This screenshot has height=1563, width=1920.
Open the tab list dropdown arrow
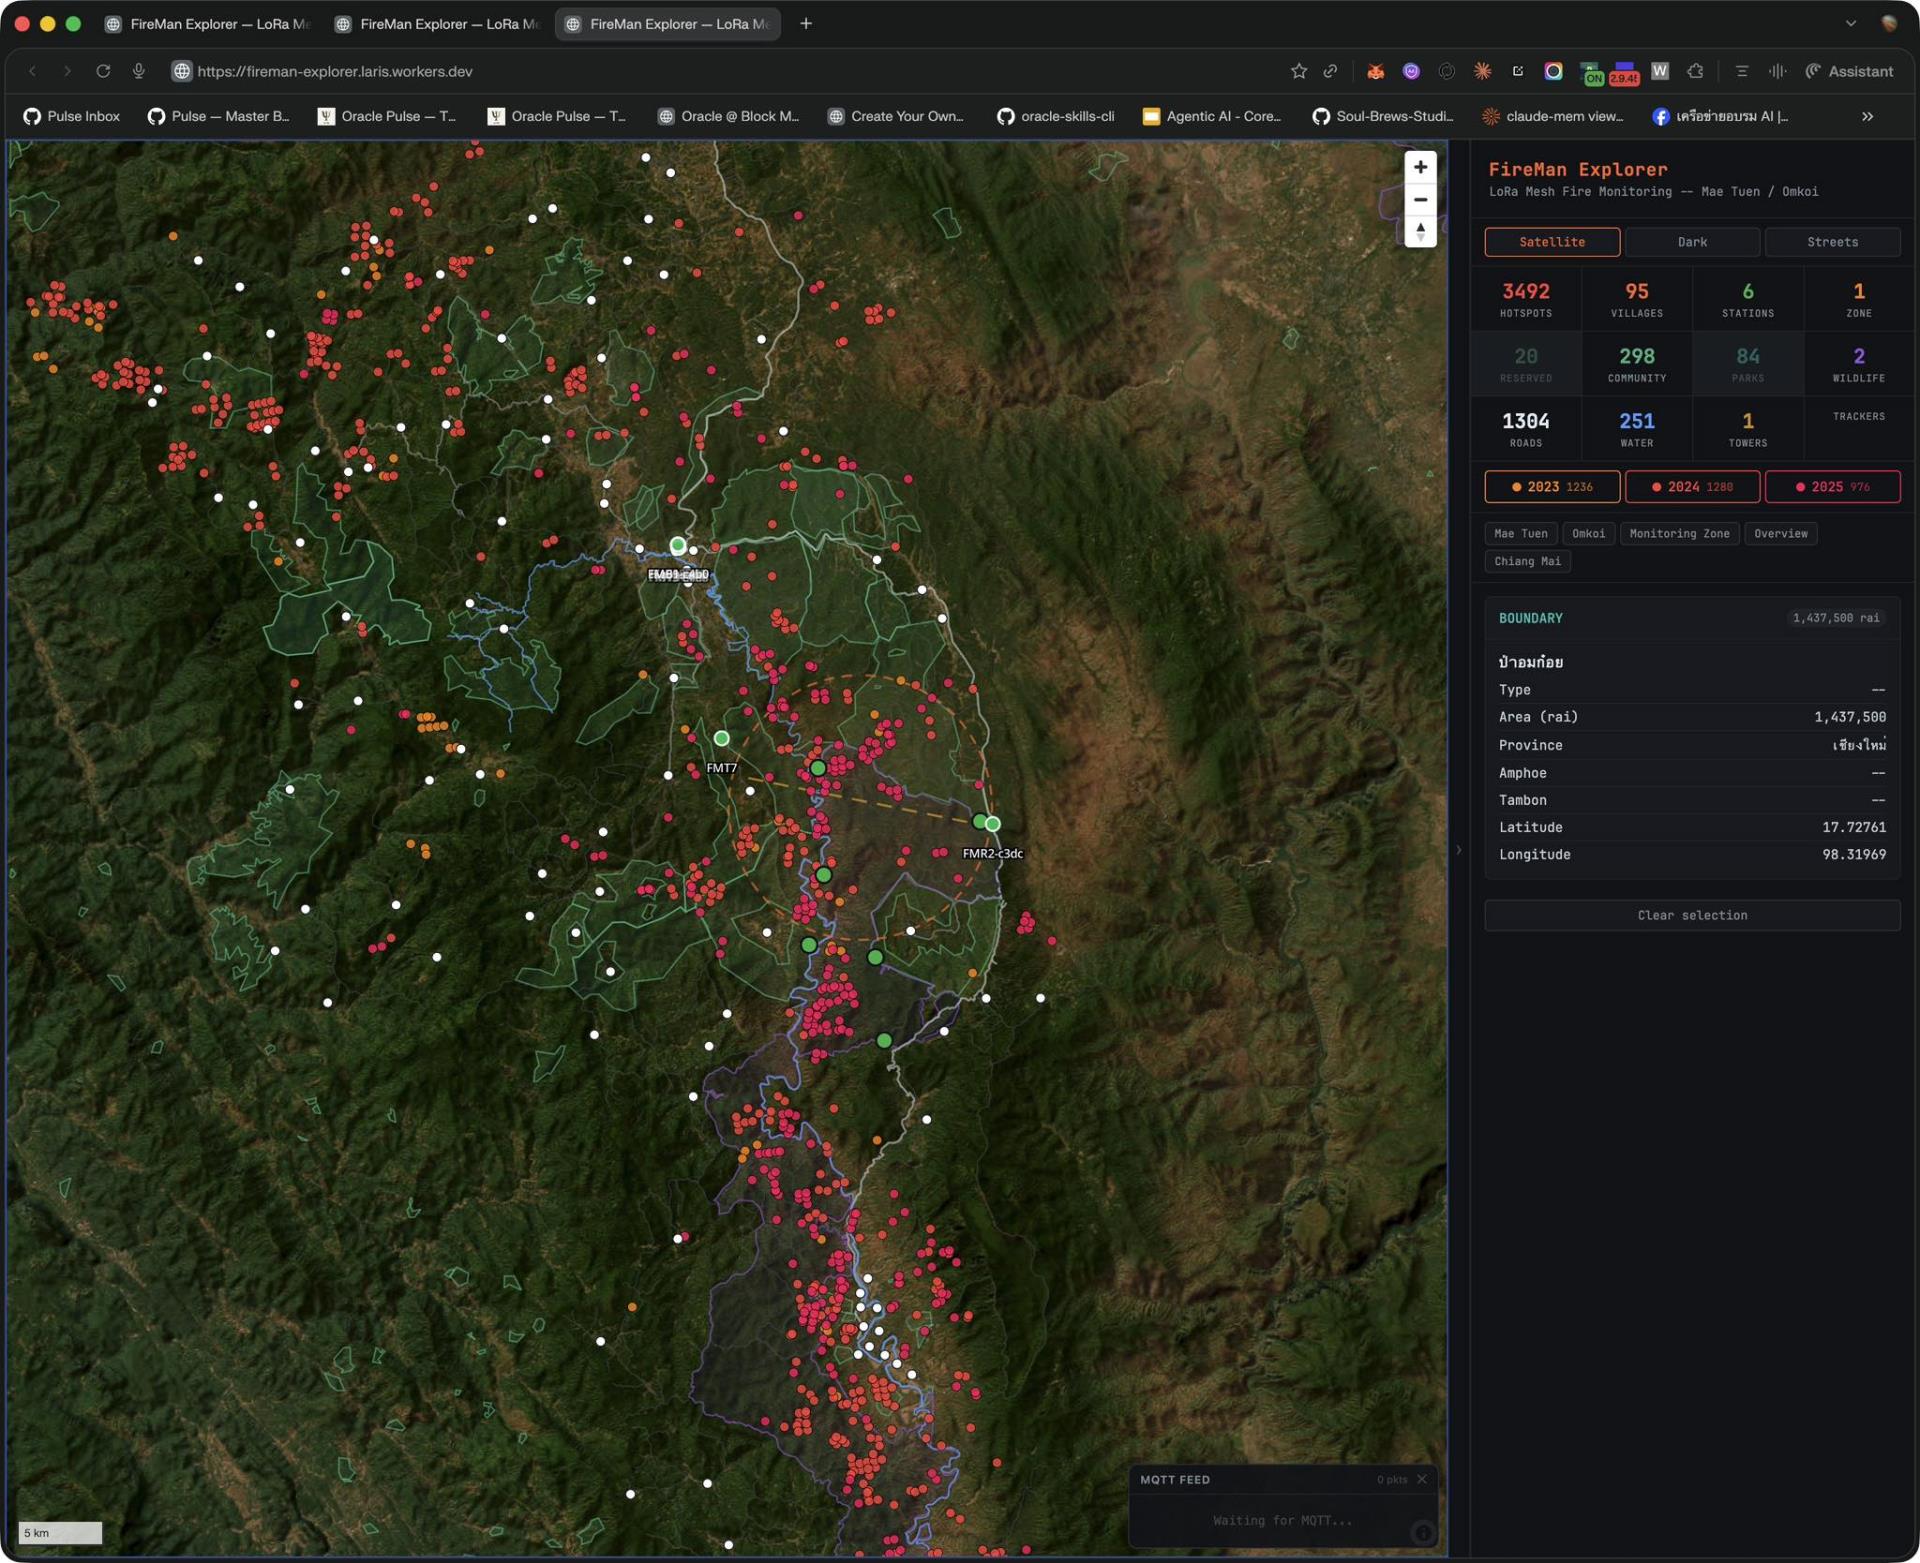pos(1851,23)
